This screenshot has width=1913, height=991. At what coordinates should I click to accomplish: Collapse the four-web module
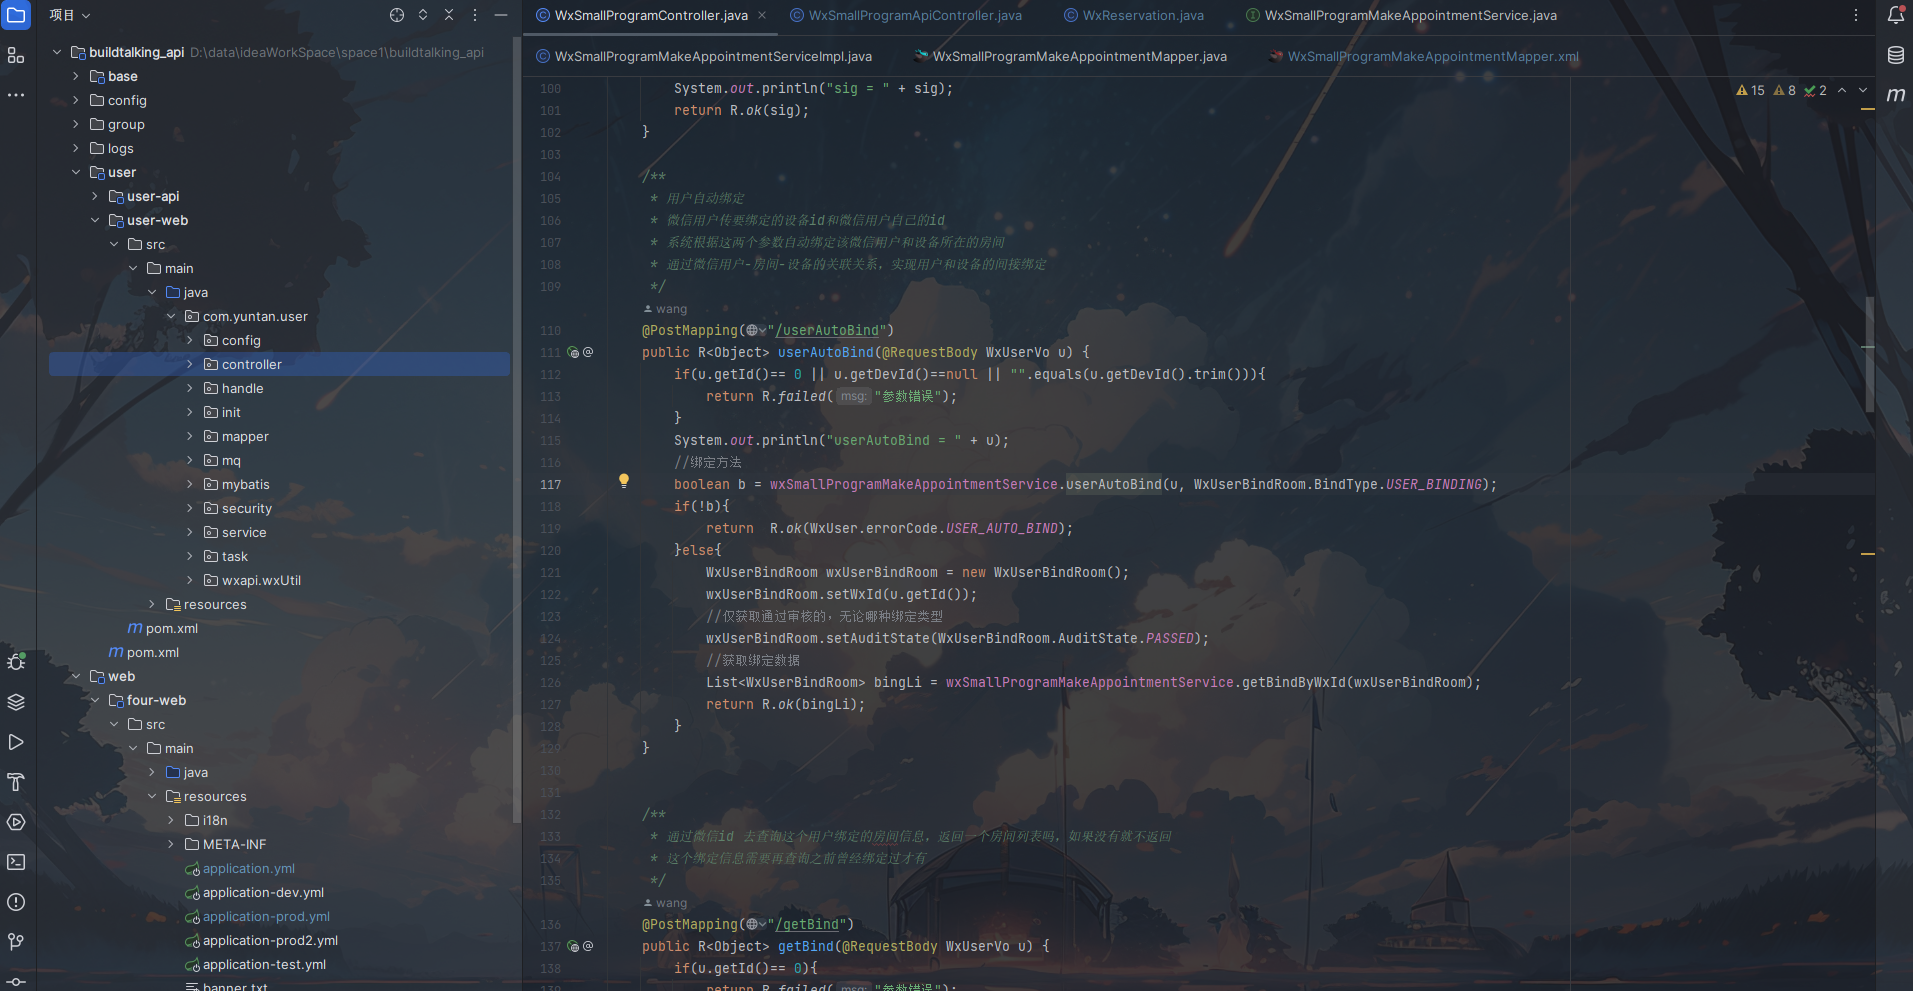point(95,700)
